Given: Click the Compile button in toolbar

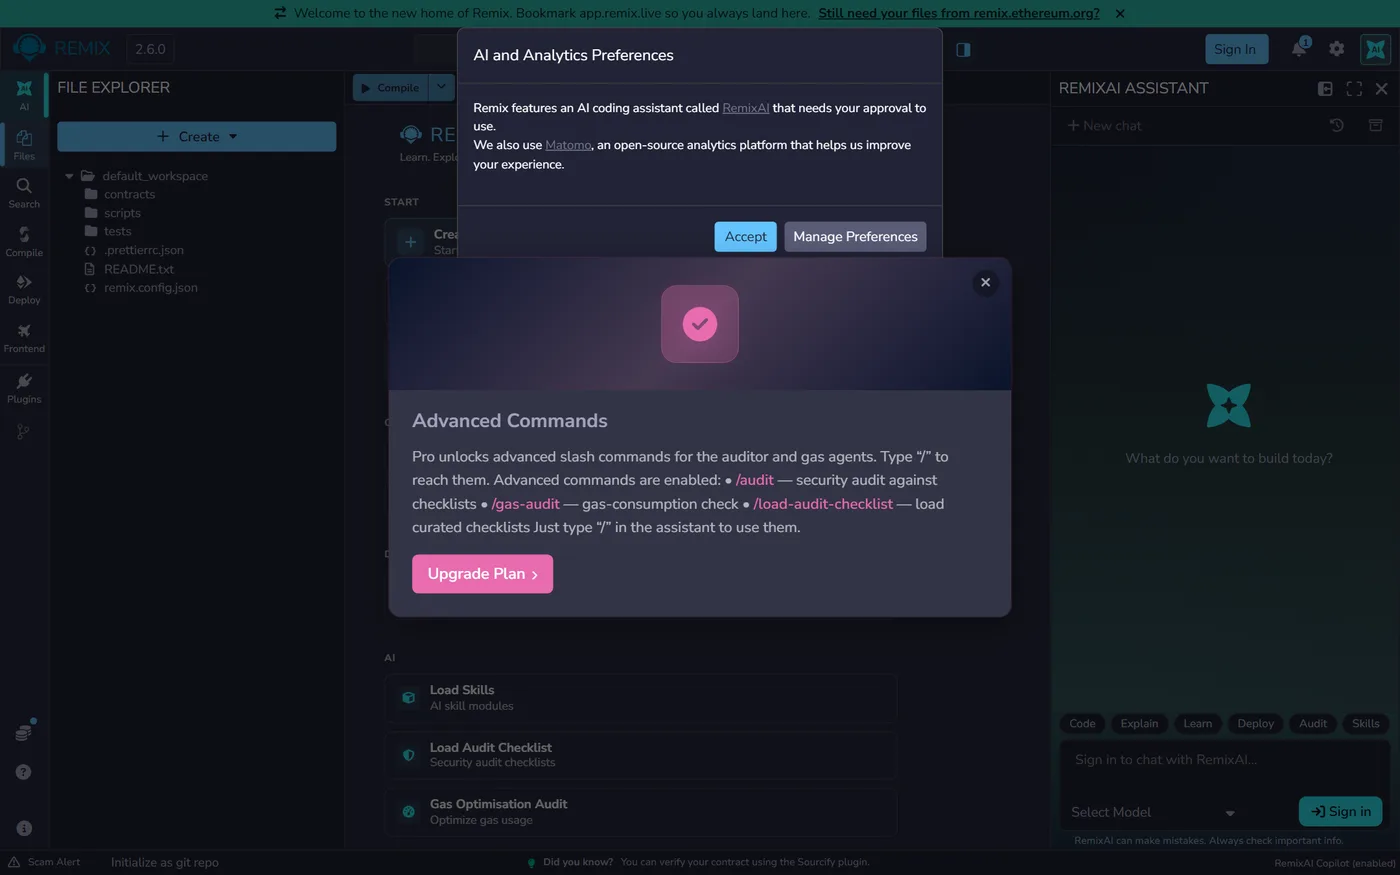Looking at the screenshot, I should point(390,87).
